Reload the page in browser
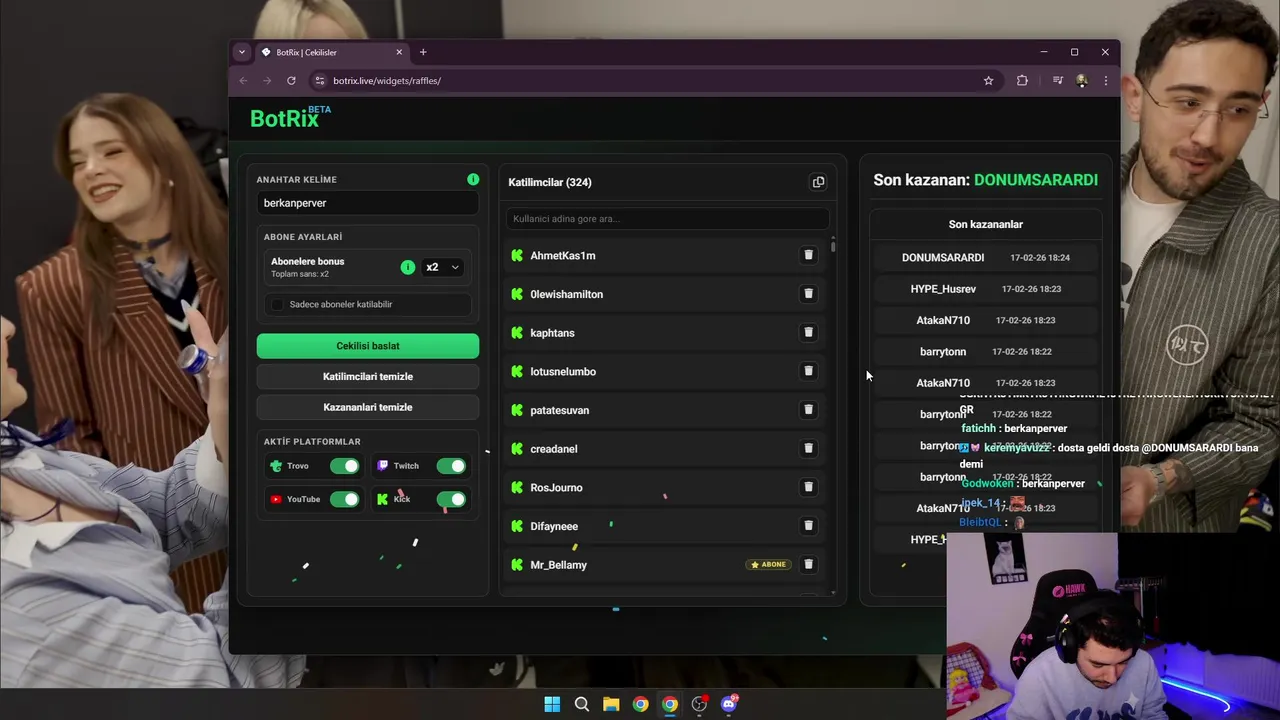Viewport: 1280px width, 720px height. [291, 81]
